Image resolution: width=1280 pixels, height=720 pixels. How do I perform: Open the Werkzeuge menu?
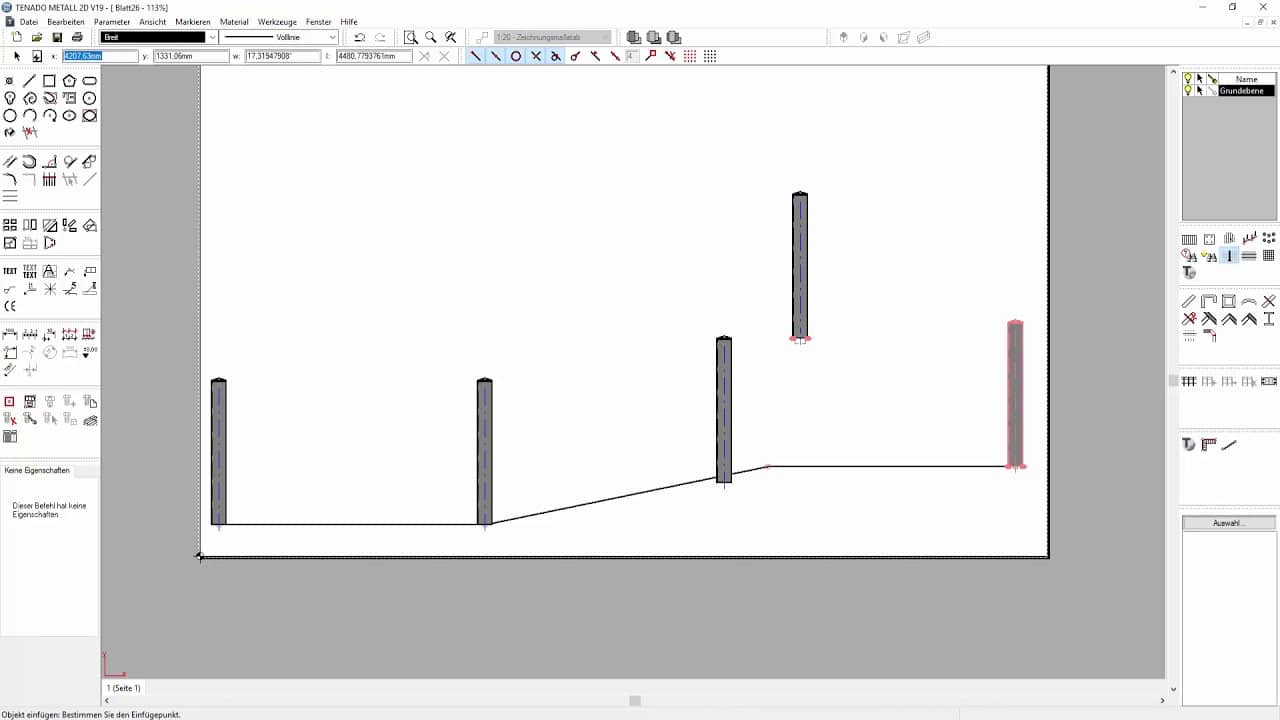click(278, 22)
